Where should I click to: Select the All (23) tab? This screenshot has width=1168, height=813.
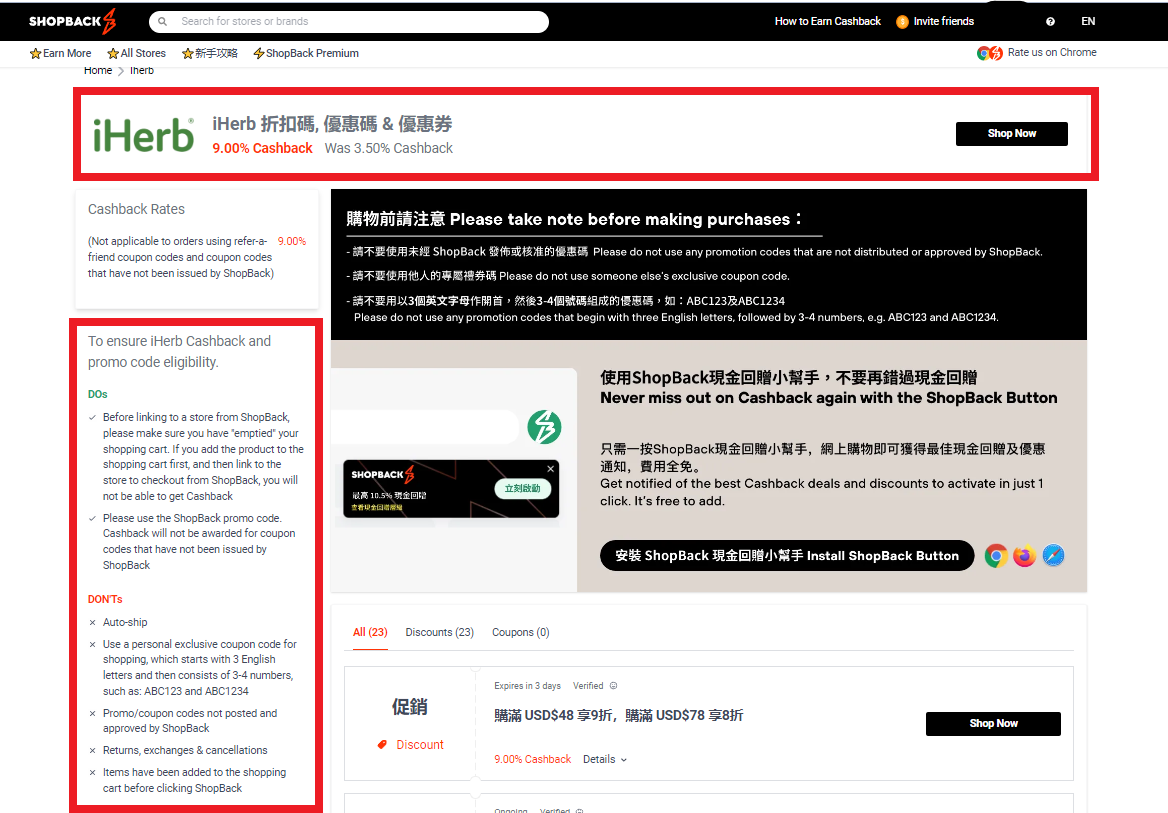click(370, 633)
